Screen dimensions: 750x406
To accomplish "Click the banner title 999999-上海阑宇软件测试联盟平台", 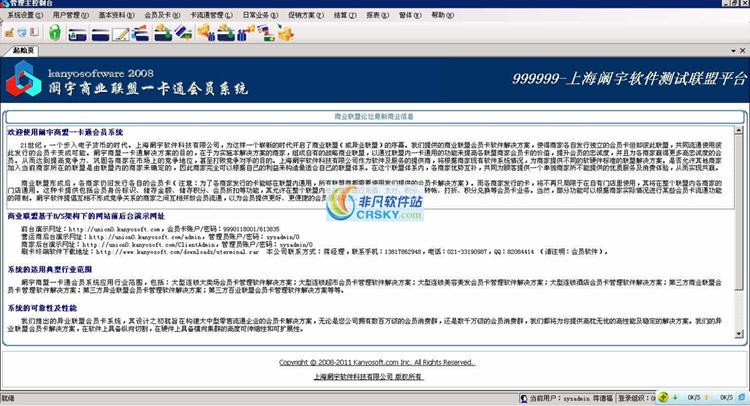I will coord(629,78).
